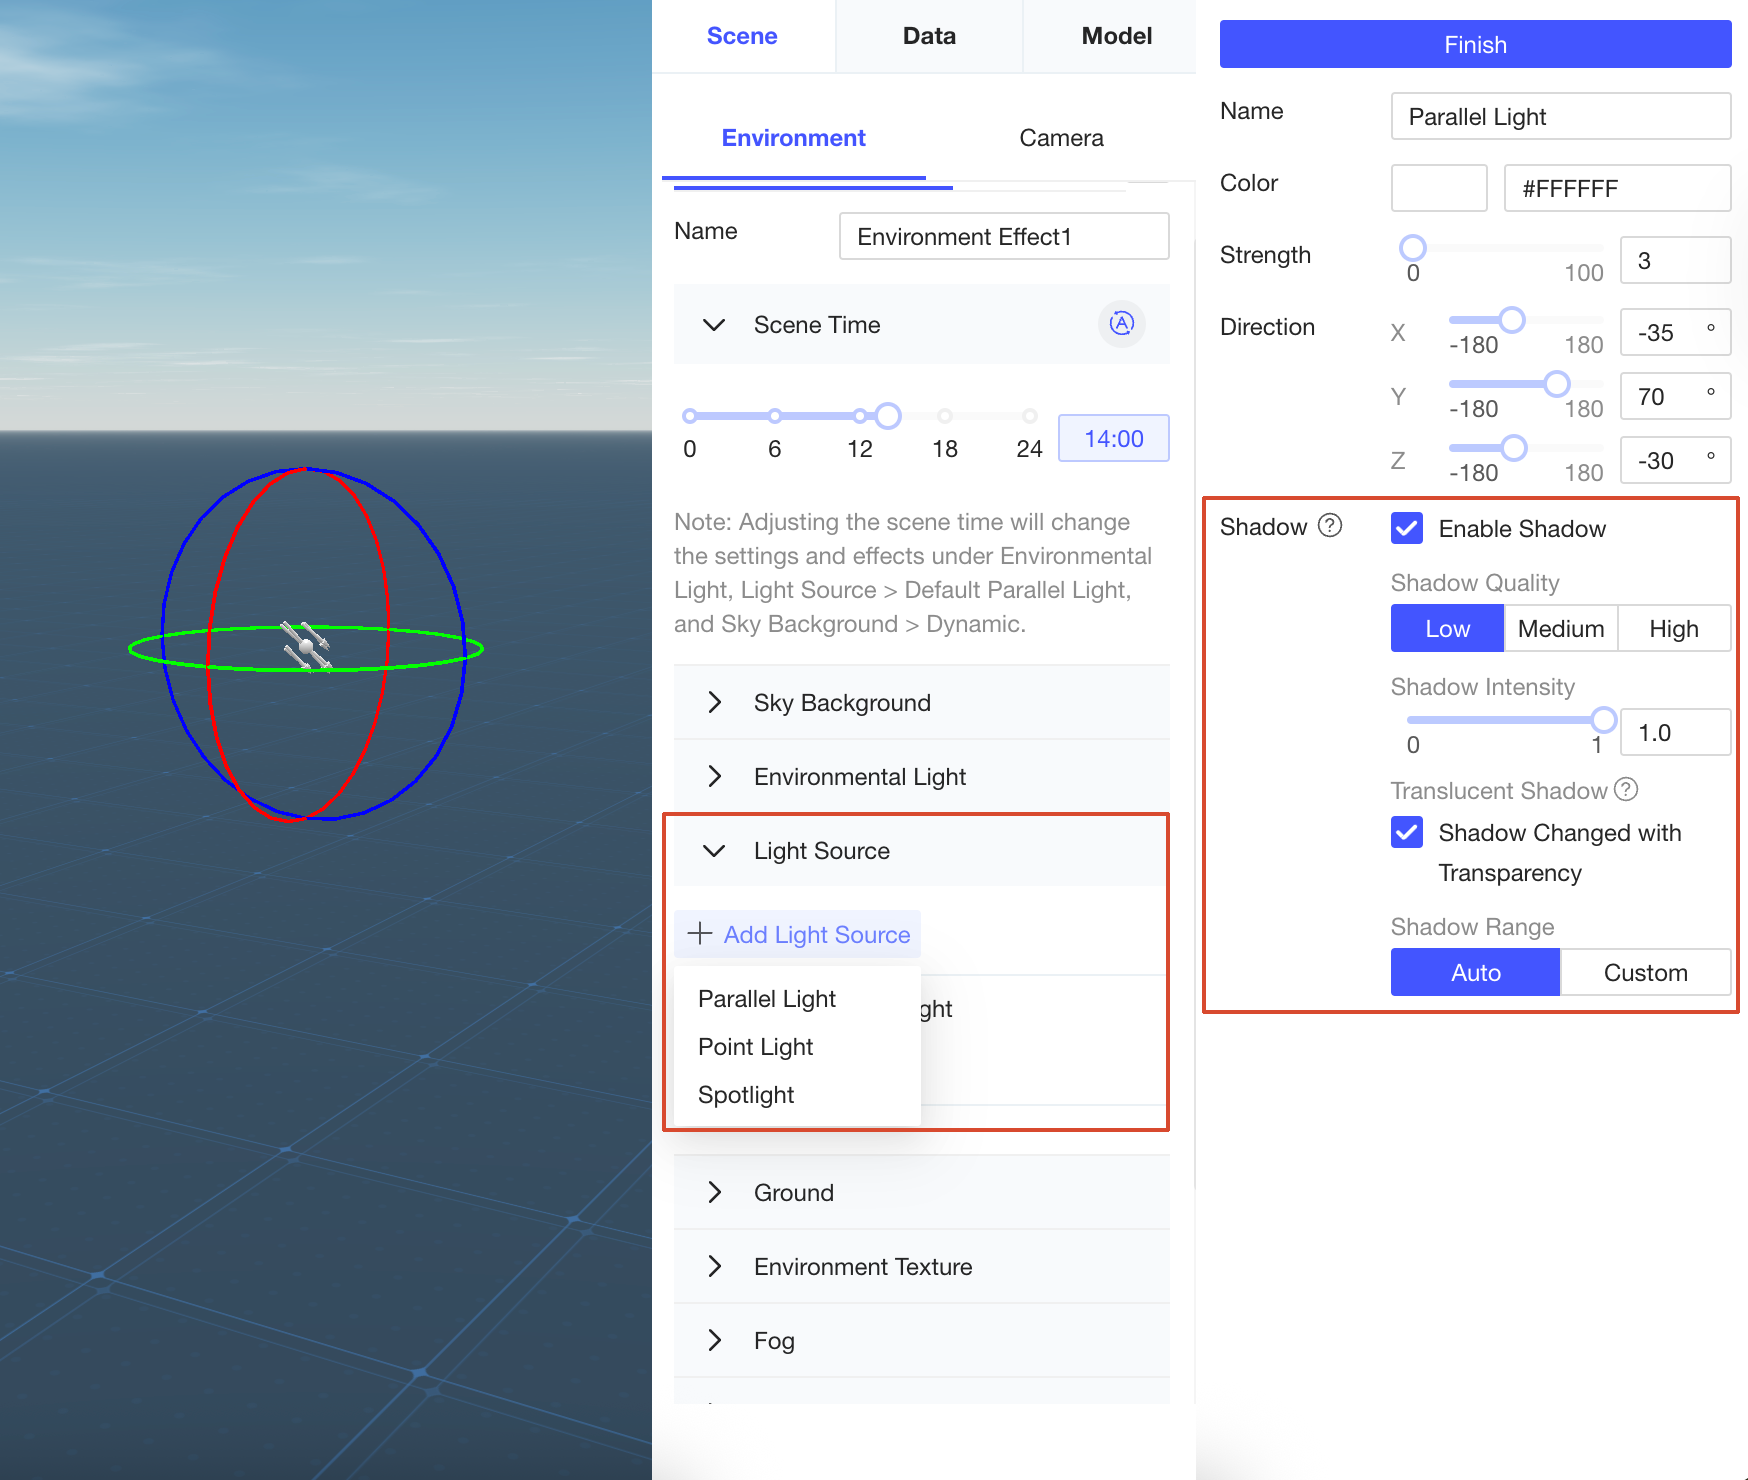Click the white color swatch
The image size is (1748, 1480).
tap(1439, 188)
